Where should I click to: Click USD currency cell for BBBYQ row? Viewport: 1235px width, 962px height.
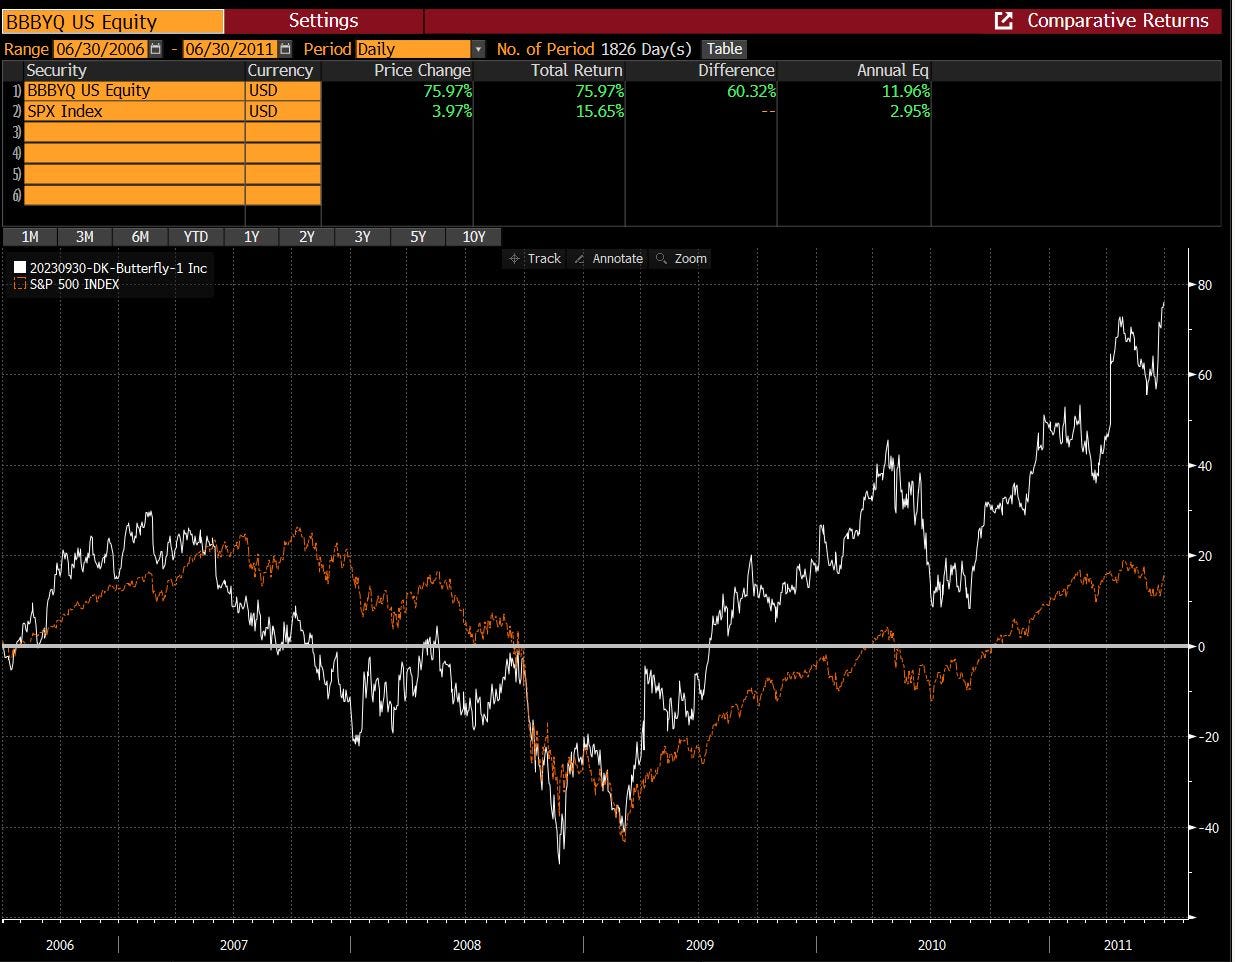click(x=283, y=91)
